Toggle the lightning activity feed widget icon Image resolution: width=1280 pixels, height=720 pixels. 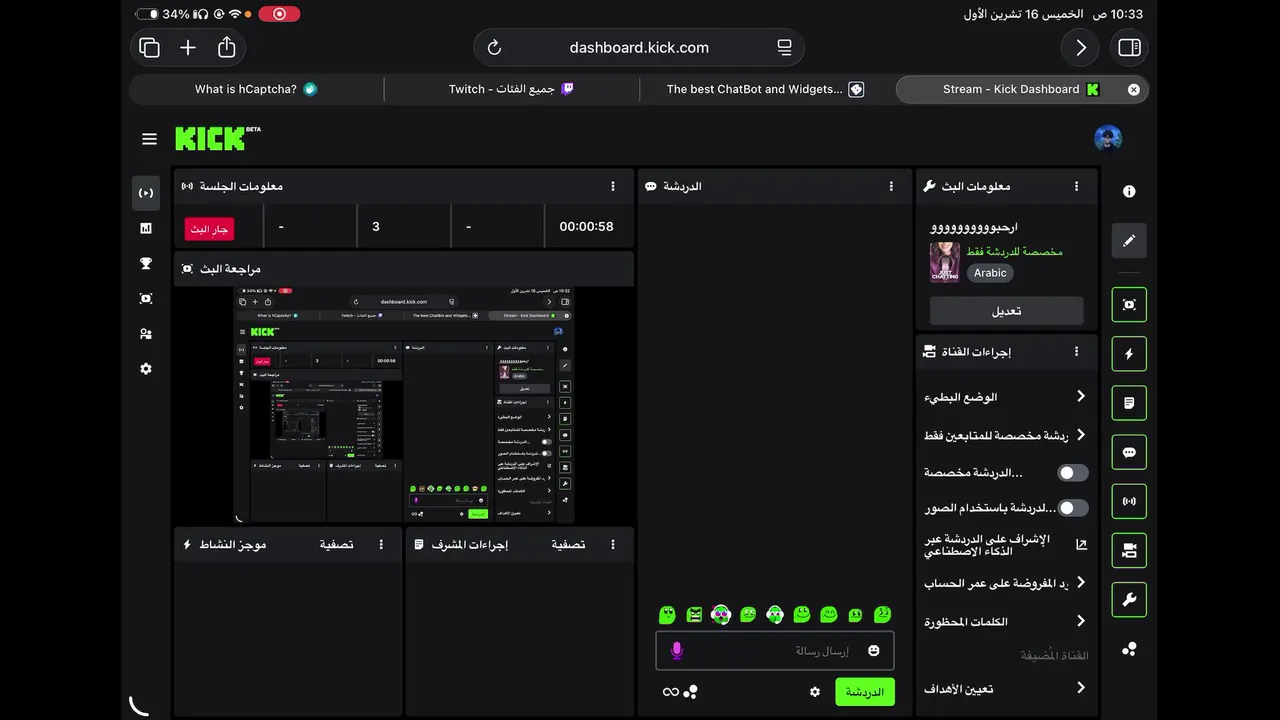pyautogui.click(x=1129, y=354)
